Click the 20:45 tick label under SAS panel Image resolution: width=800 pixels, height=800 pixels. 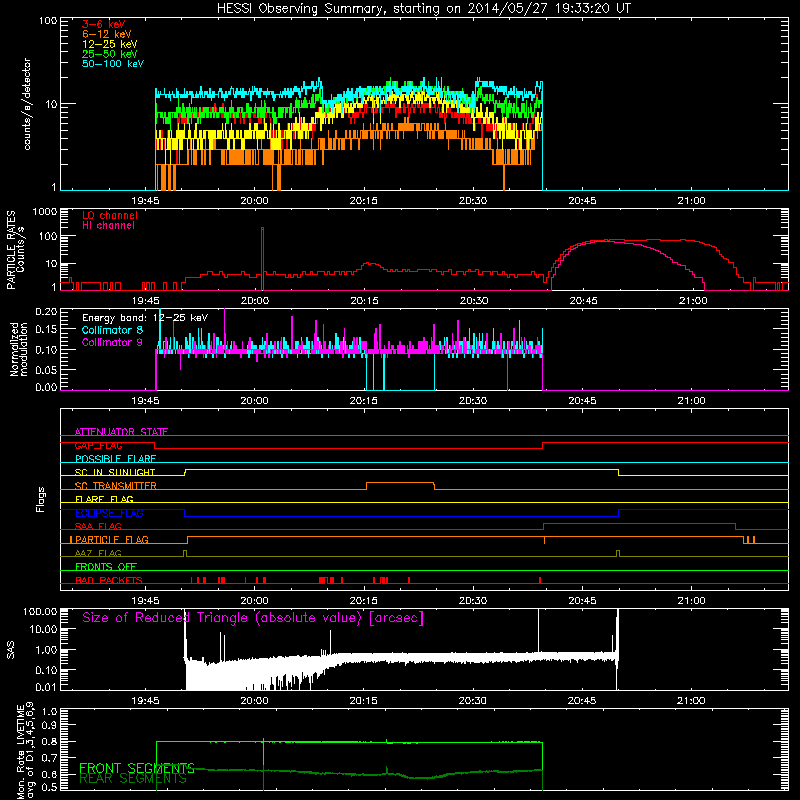(582, 701)
